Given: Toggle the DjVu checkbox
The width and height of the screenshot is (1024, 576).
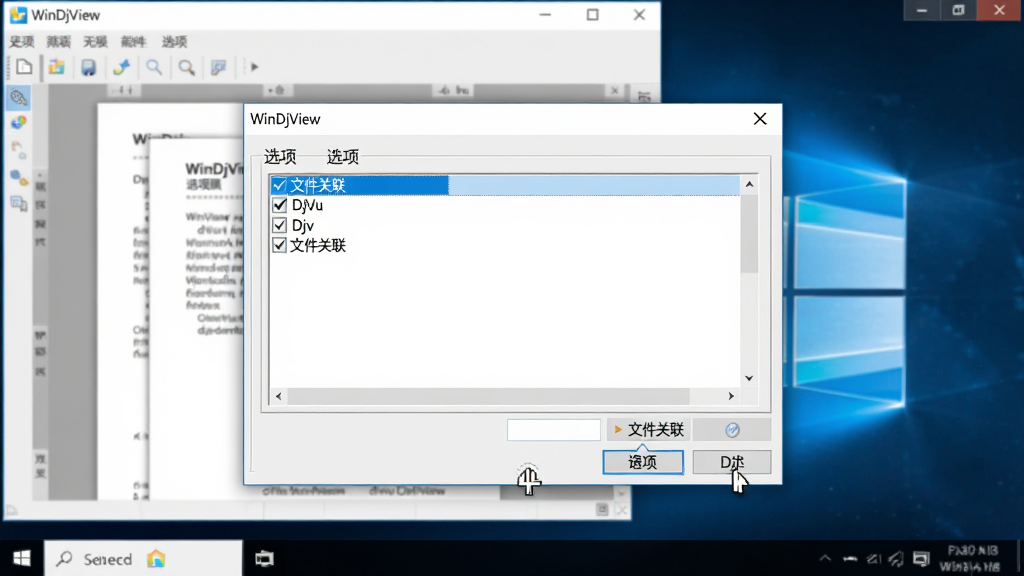Looking at the screenshot, I should (280, 205).
